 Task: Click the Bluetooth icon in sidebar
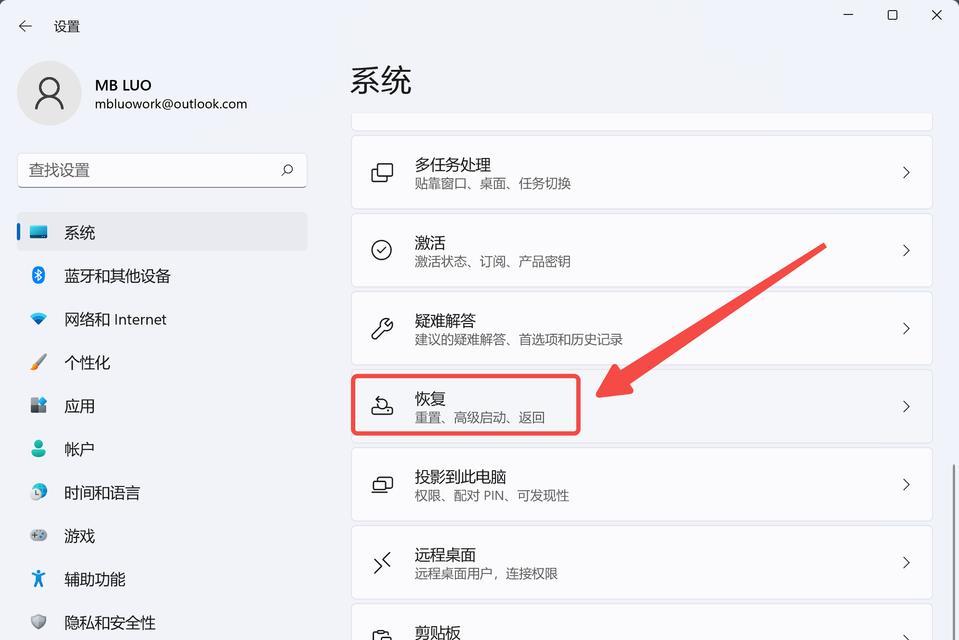(39, 275)
